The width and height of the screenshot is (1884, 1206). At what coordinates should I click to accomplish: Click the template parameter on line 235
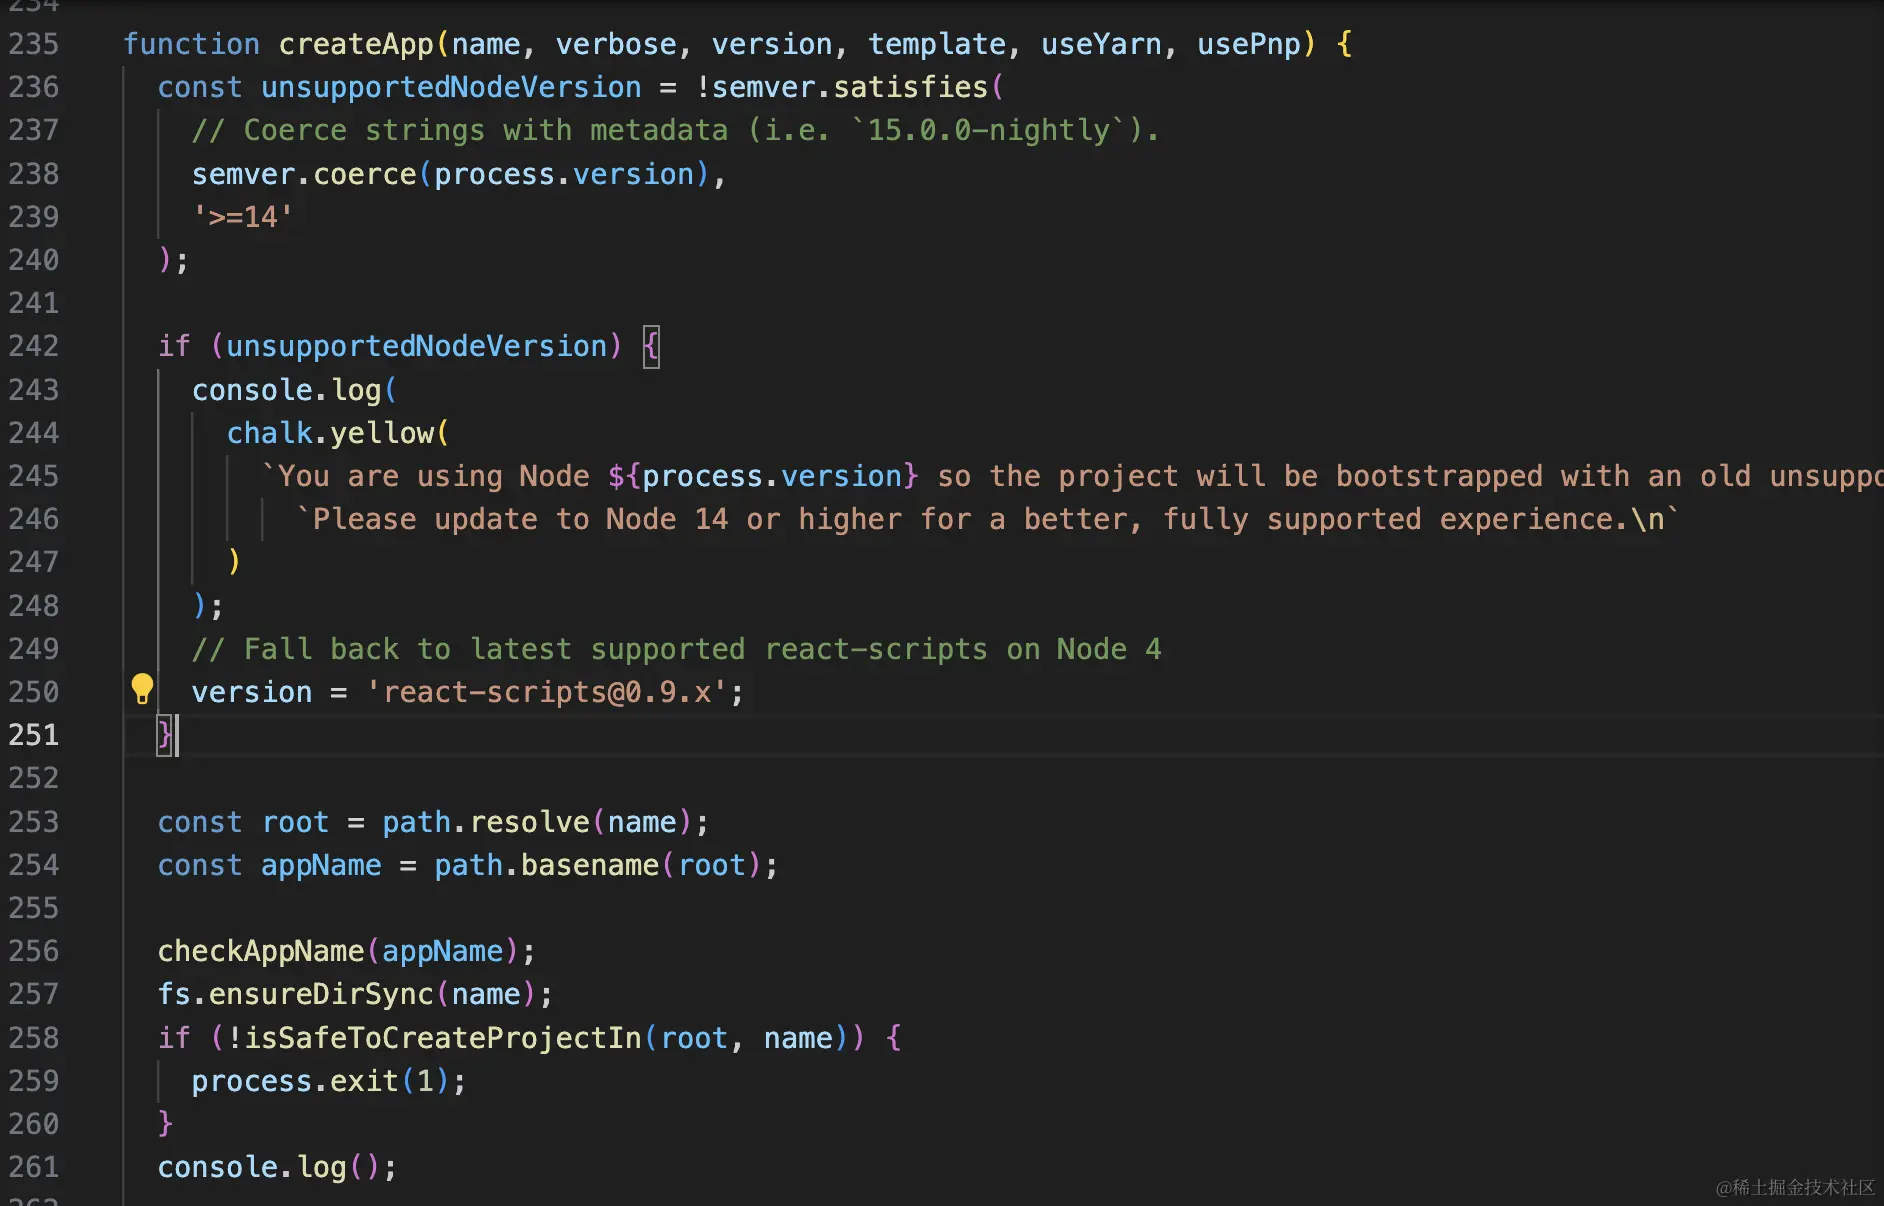pyautogui.click(x=936, y=44)
